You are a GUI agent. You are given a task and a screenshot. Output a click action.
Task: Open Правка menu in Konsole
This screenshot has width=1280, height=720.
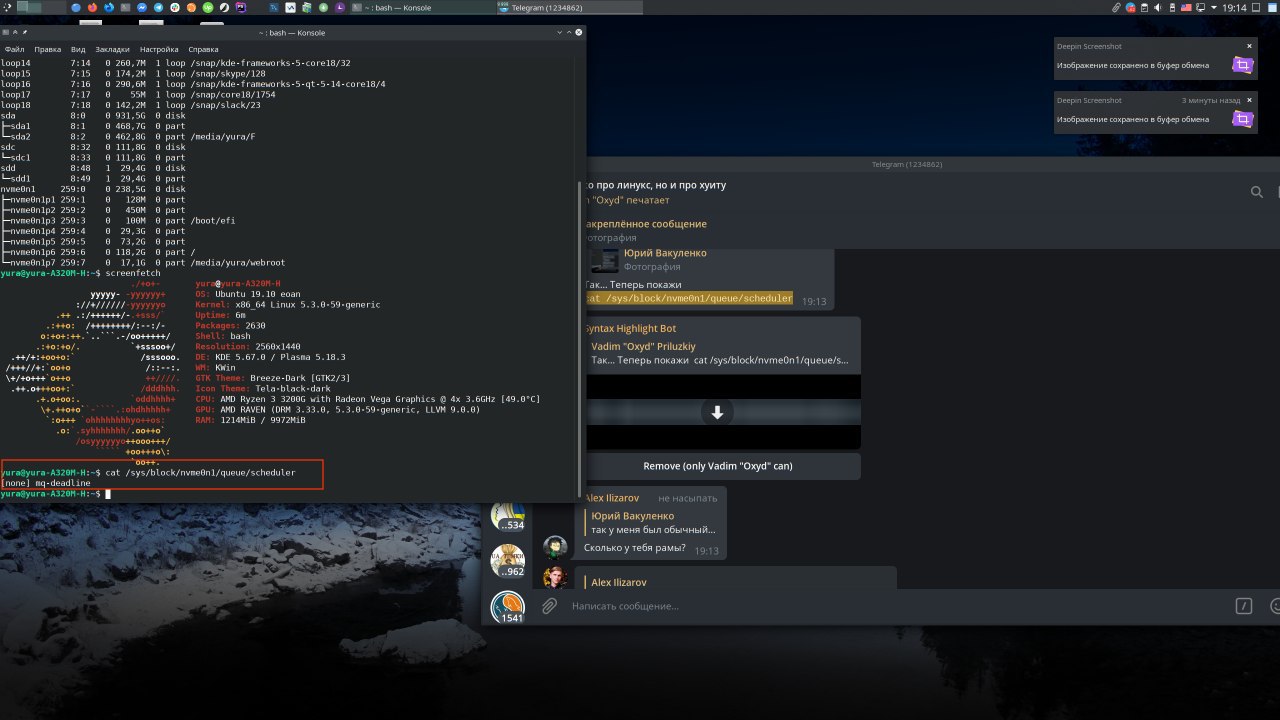[x=47, y=49]
